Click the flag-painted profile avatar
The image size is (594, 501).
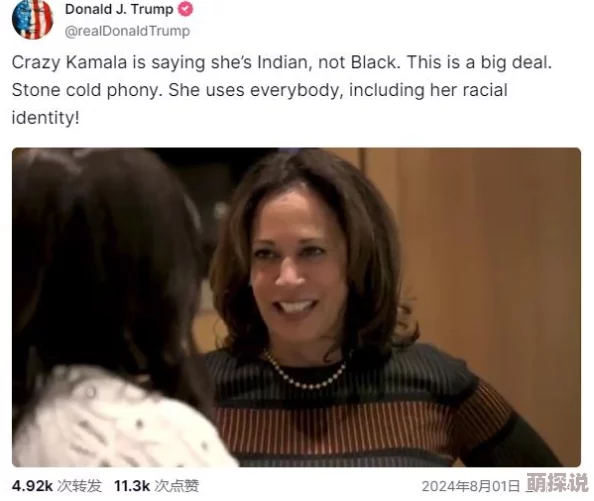tap(33, 19)
